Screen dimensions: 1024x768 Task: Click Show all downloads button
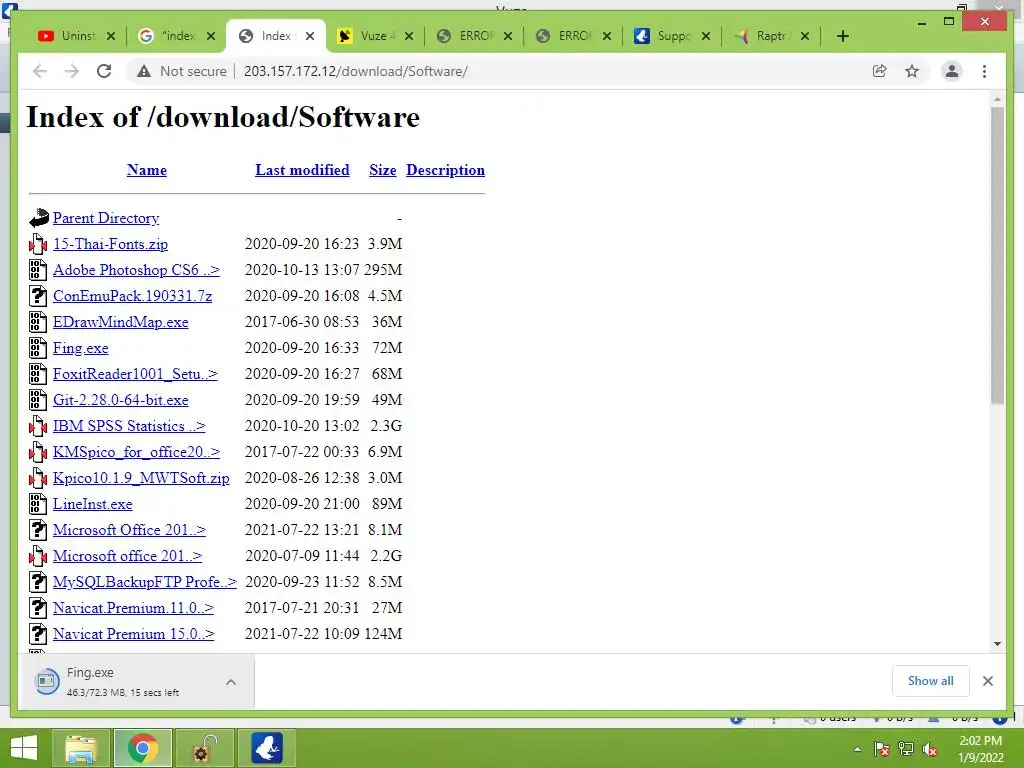931,681
